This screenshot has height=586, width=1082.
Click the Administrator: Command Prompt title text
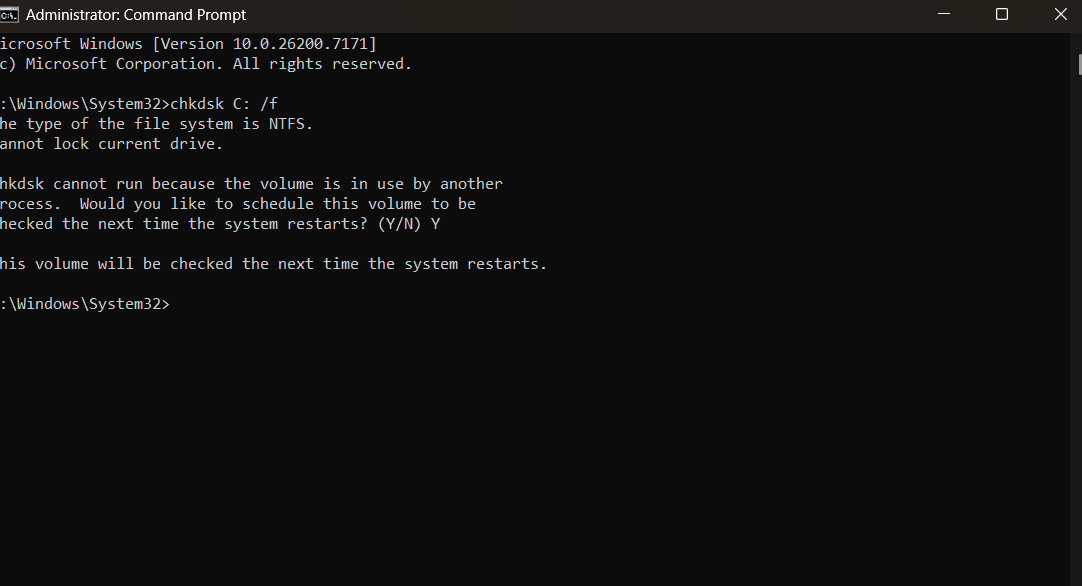pyautogui.click(x=136, y=14)
